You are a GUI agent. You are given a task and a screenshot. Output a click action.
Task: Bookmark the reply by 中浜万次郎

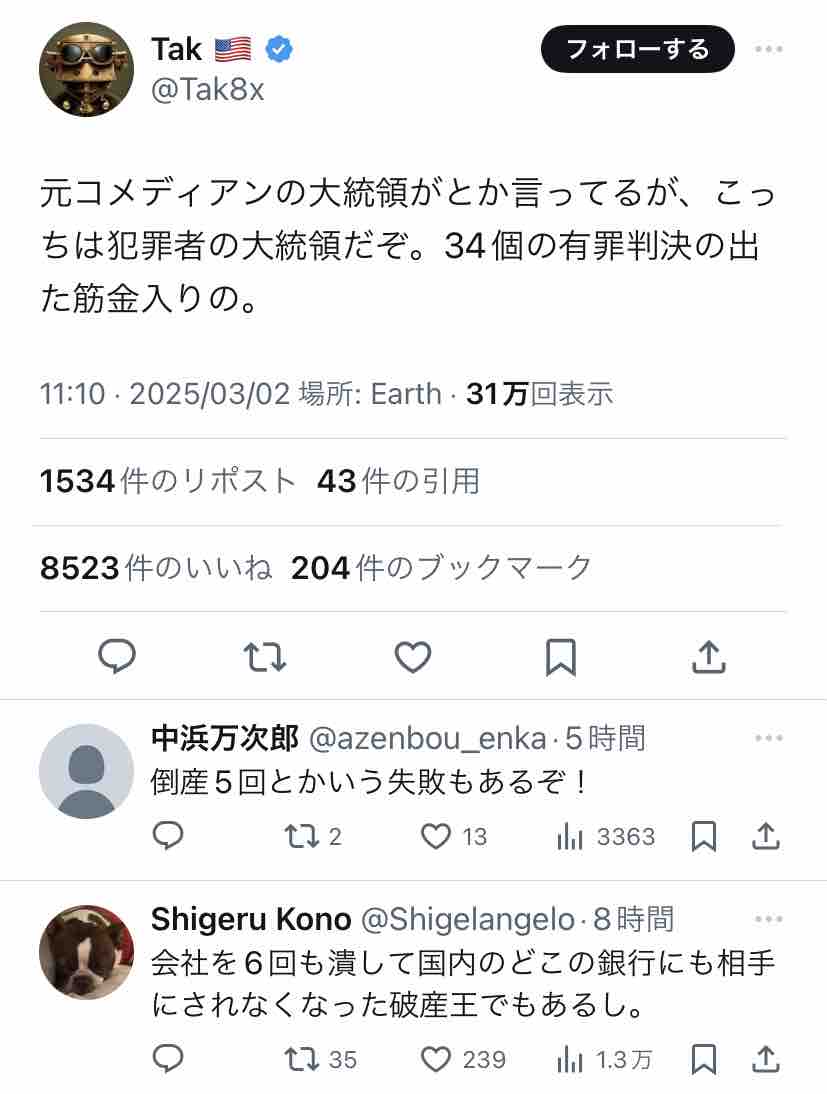tap(704, 836)
